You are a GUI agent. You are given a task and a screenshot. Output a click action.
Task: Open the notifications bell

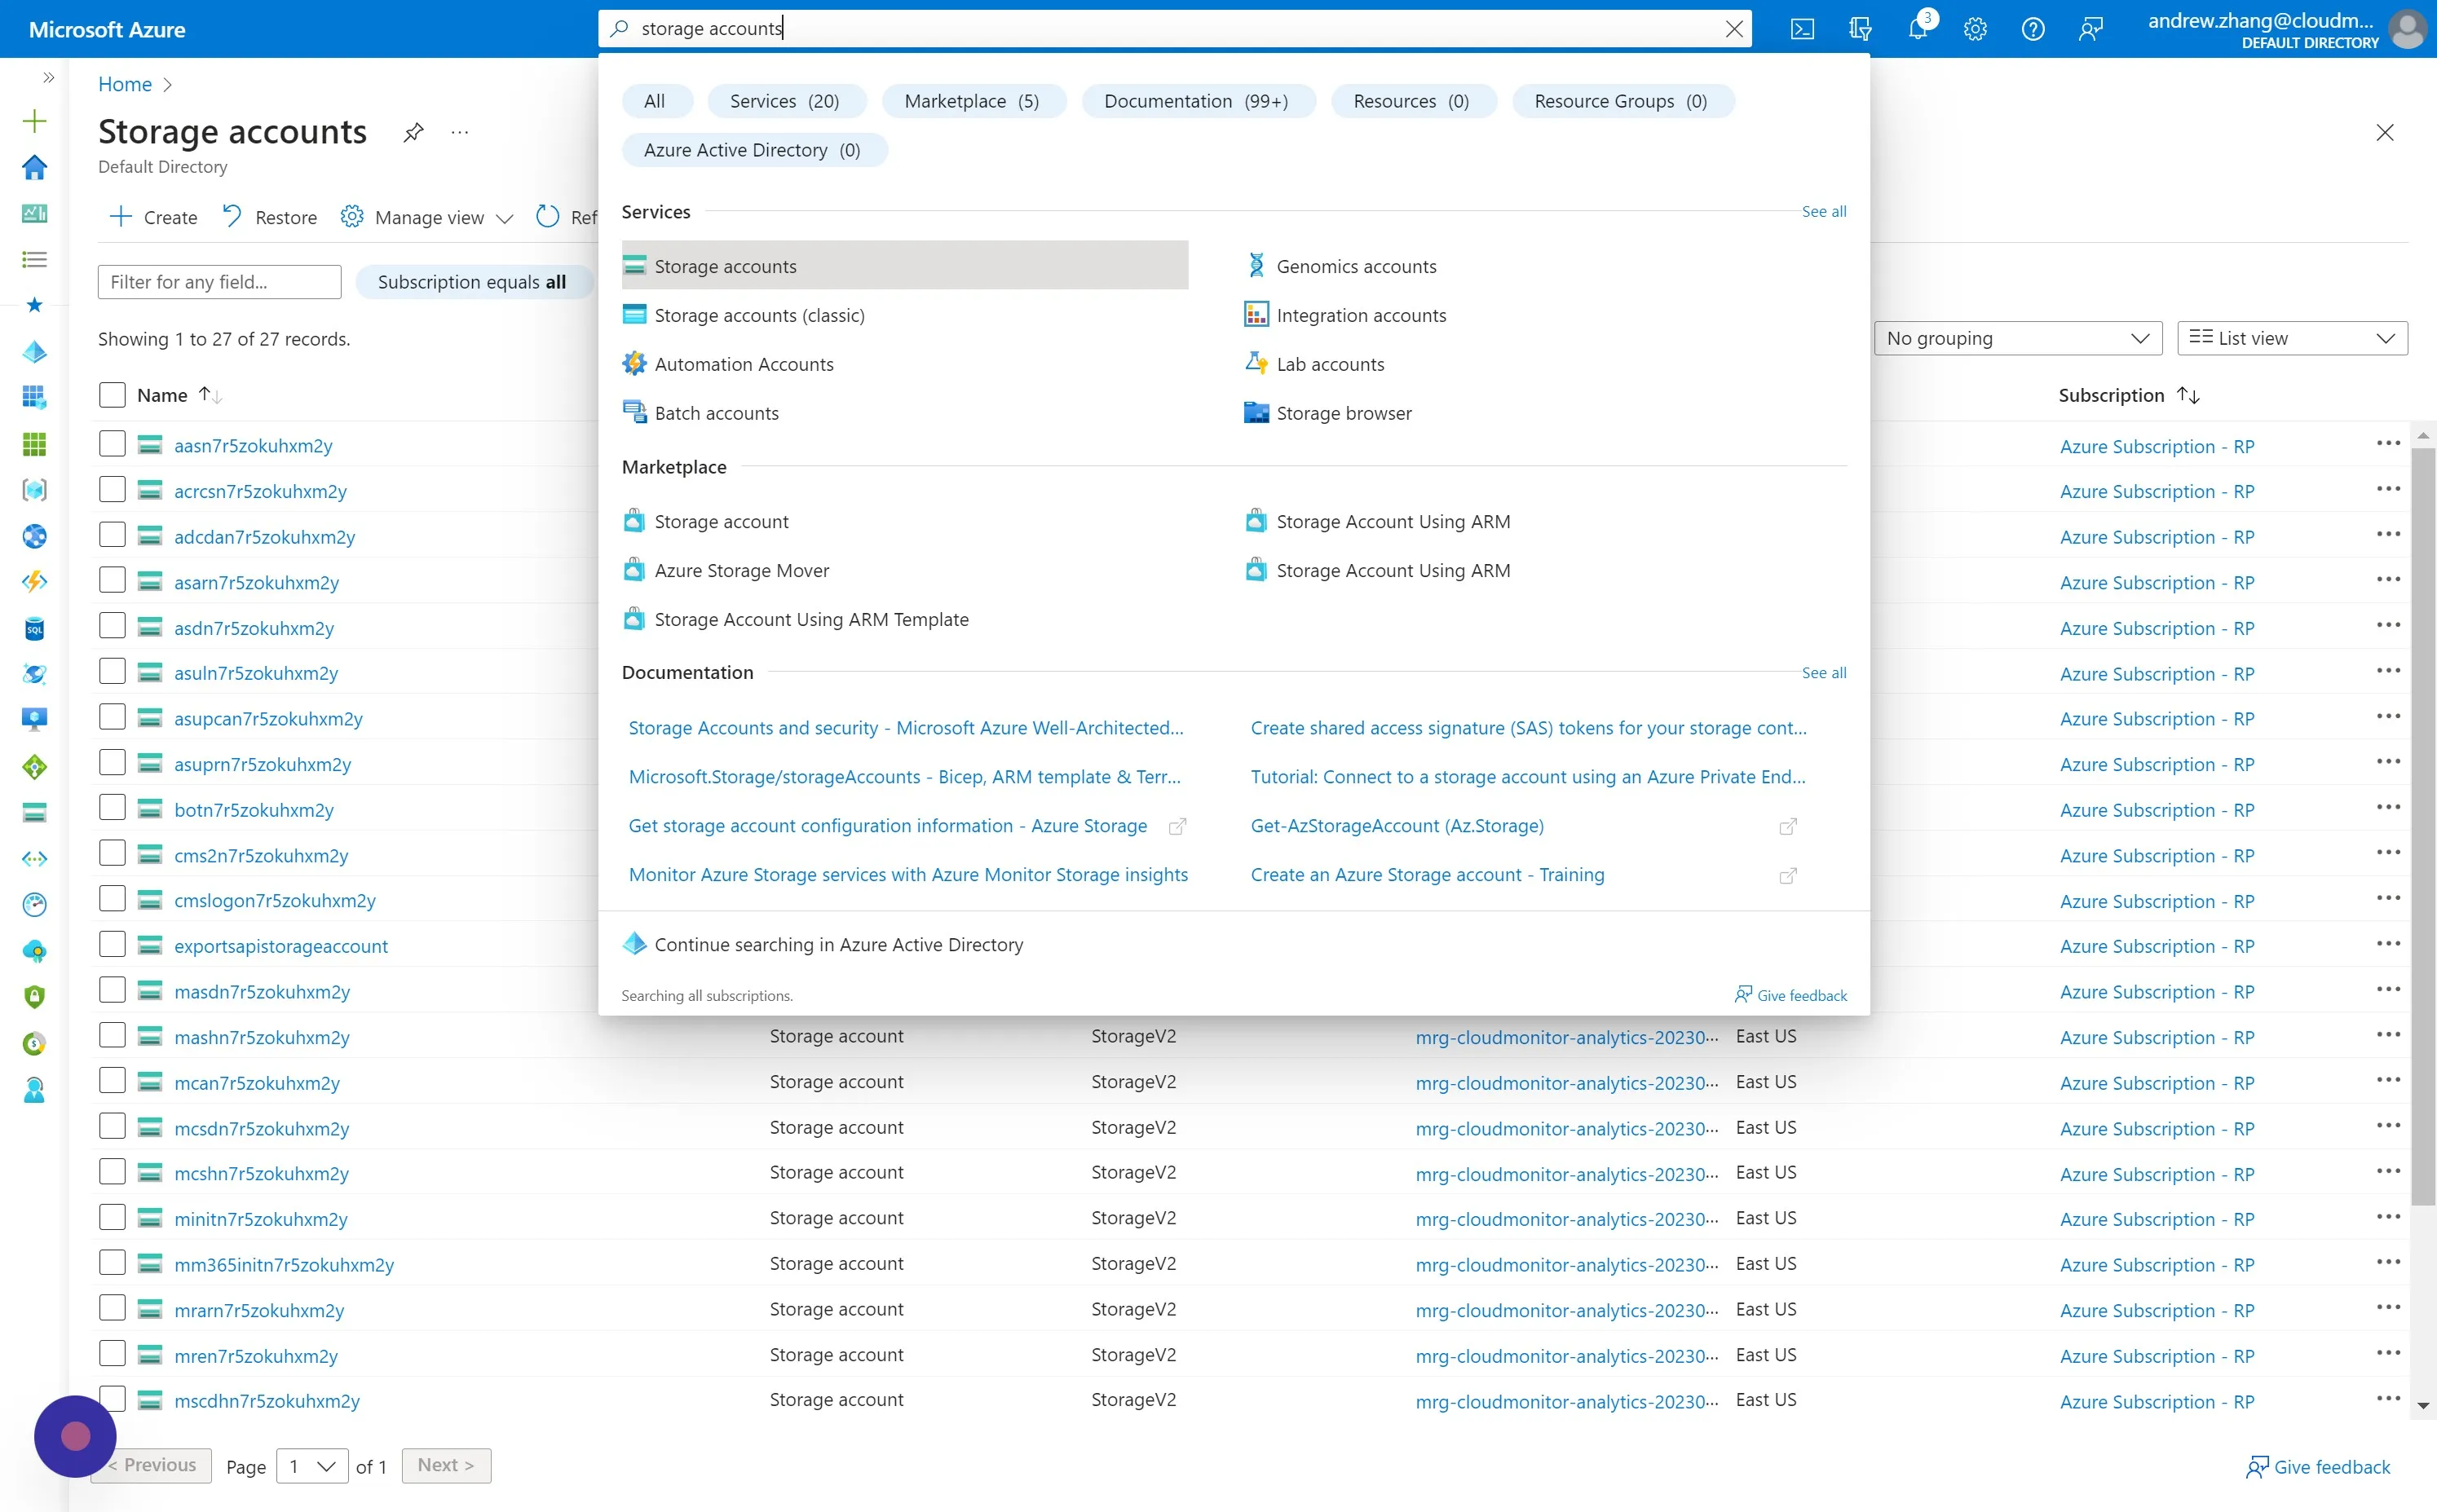[x=1918, y=29]
